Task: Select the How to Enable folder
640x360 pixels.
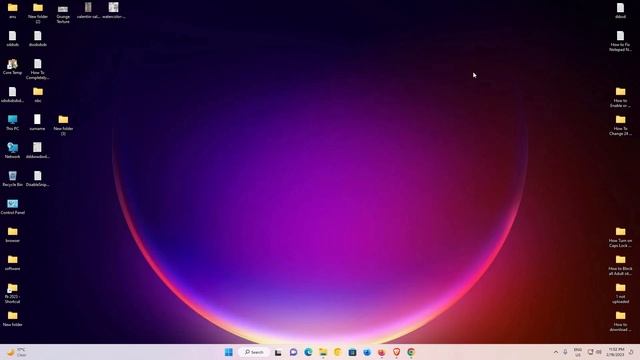Action: (x=620, y=97)
